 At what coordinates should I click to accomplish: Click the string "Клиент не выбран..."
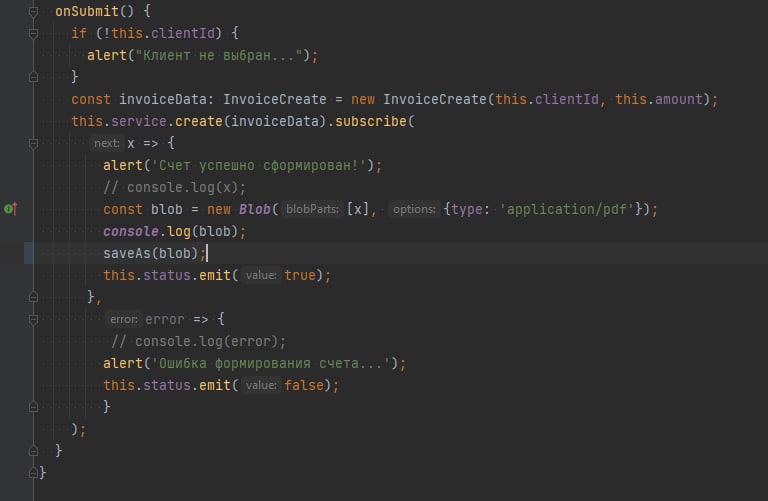[219, 55]
